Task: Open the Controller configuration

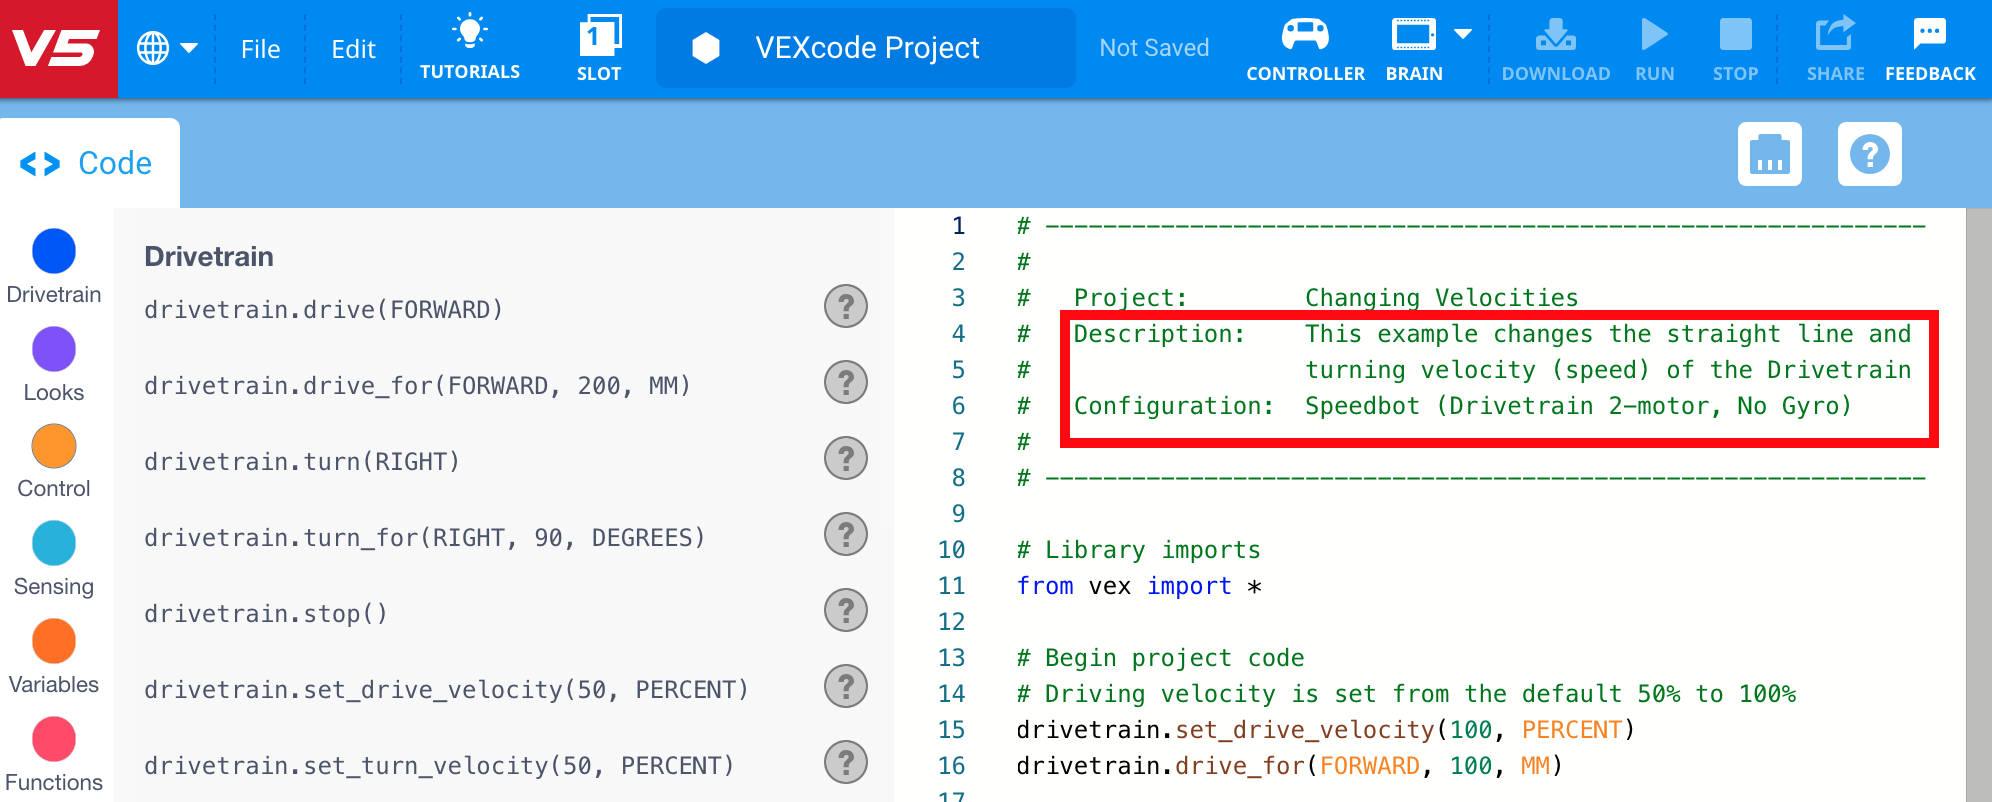Action: [1305, 45]
